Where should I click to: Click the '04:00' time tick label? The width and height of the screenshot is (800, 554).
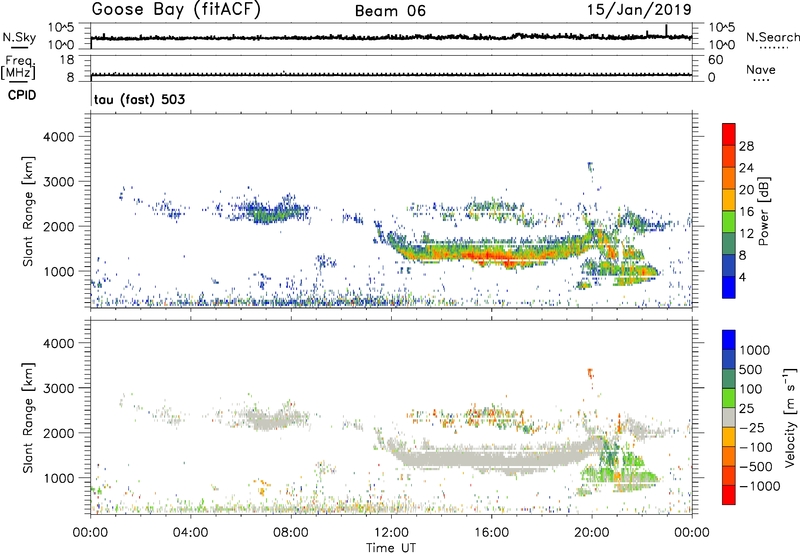coord(190,533)
